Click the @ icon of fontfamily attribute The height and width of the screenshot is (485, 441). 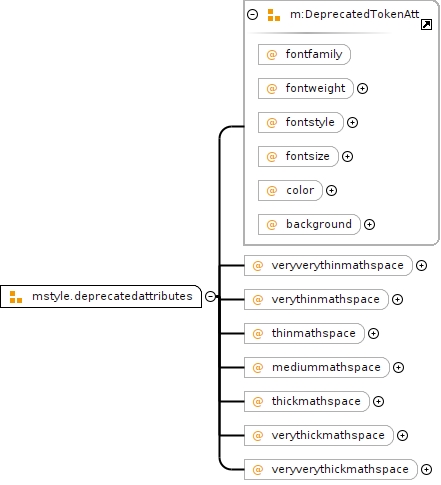point(272,54)
